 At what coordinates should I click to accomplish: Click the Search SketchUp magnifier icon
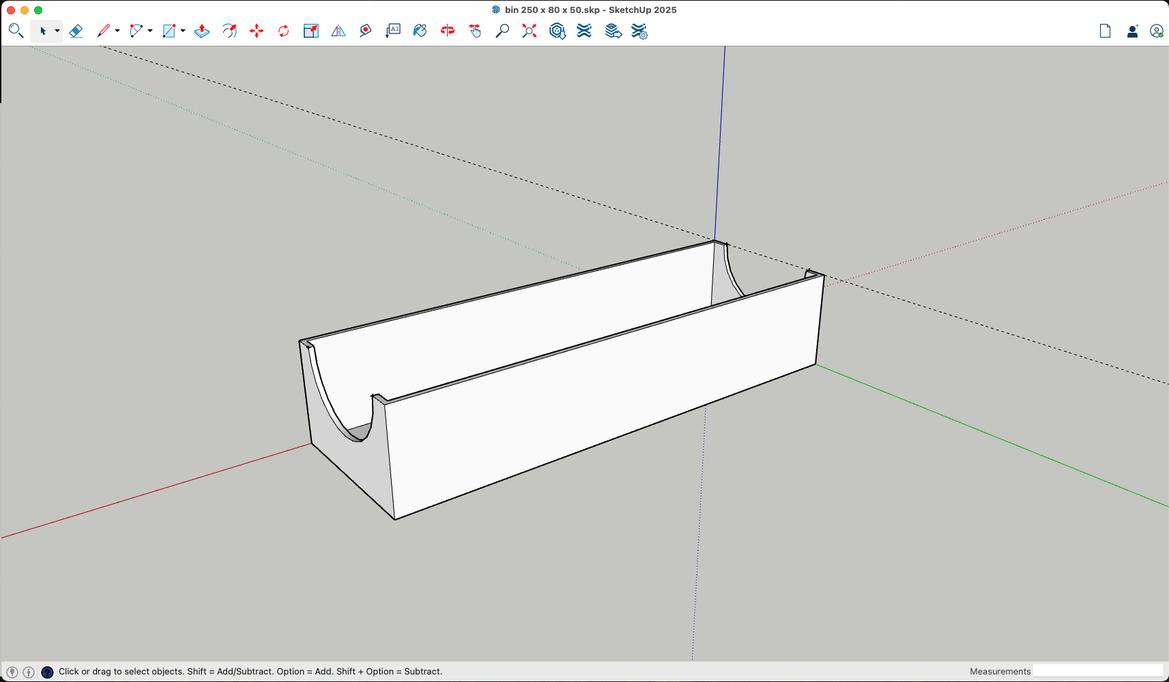[x=16, y=31]
